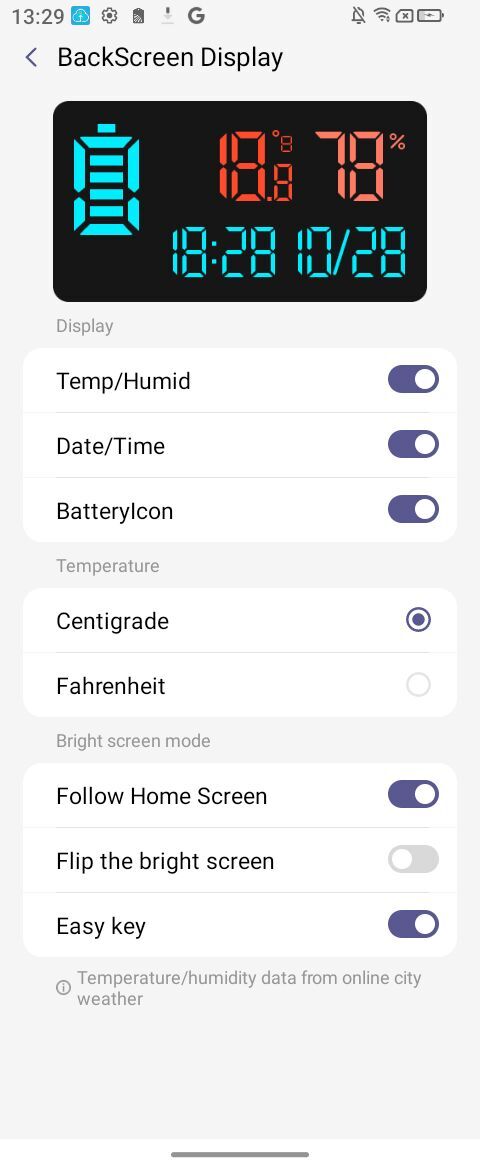Viewport: 480px width, 1170px height.
Task: Tap the Wi-Fi signal icon
Action: point(382,15)
